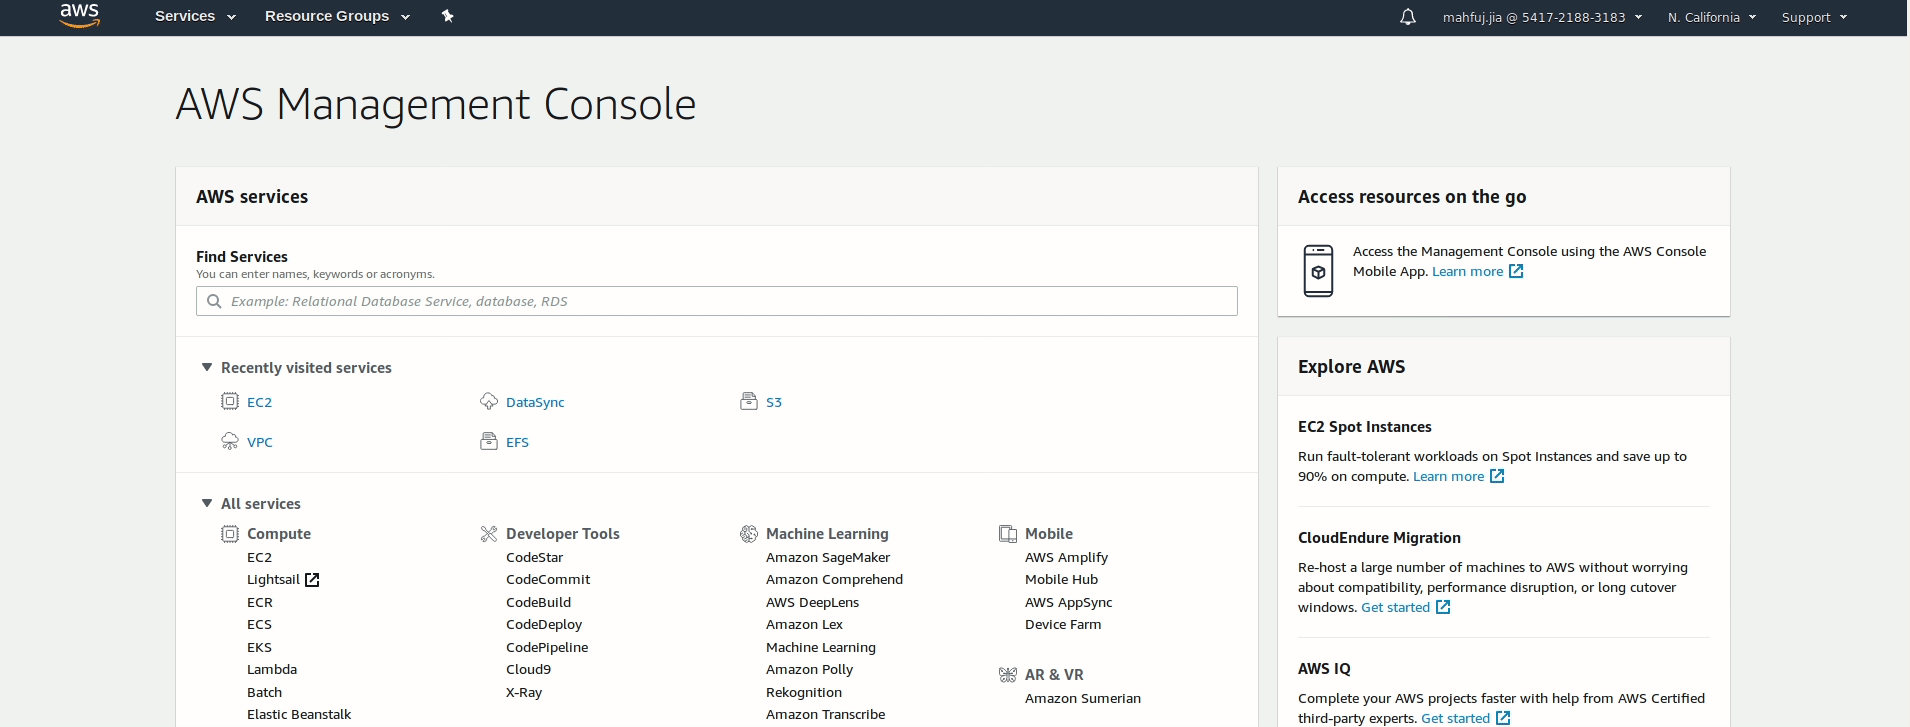Screen dimensions: 1910x727
Task: Click Learn more for Console Mobile App
Action: pyautogui.click(x=1467, y=271)
